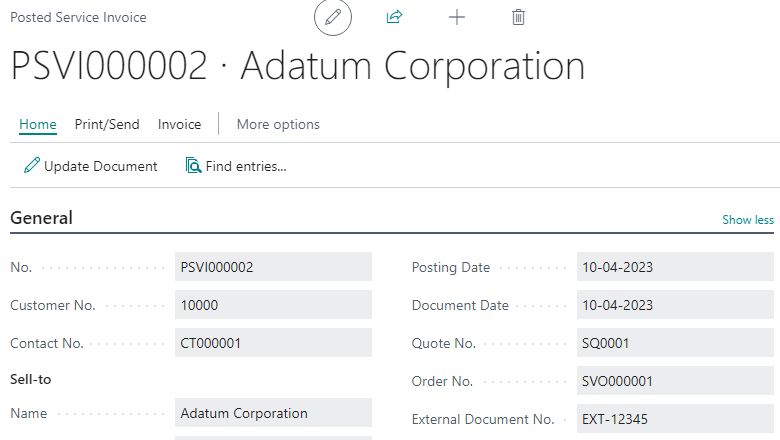
Task: Select the Name field Adatum Corporation
Action: tap(273, 413)
